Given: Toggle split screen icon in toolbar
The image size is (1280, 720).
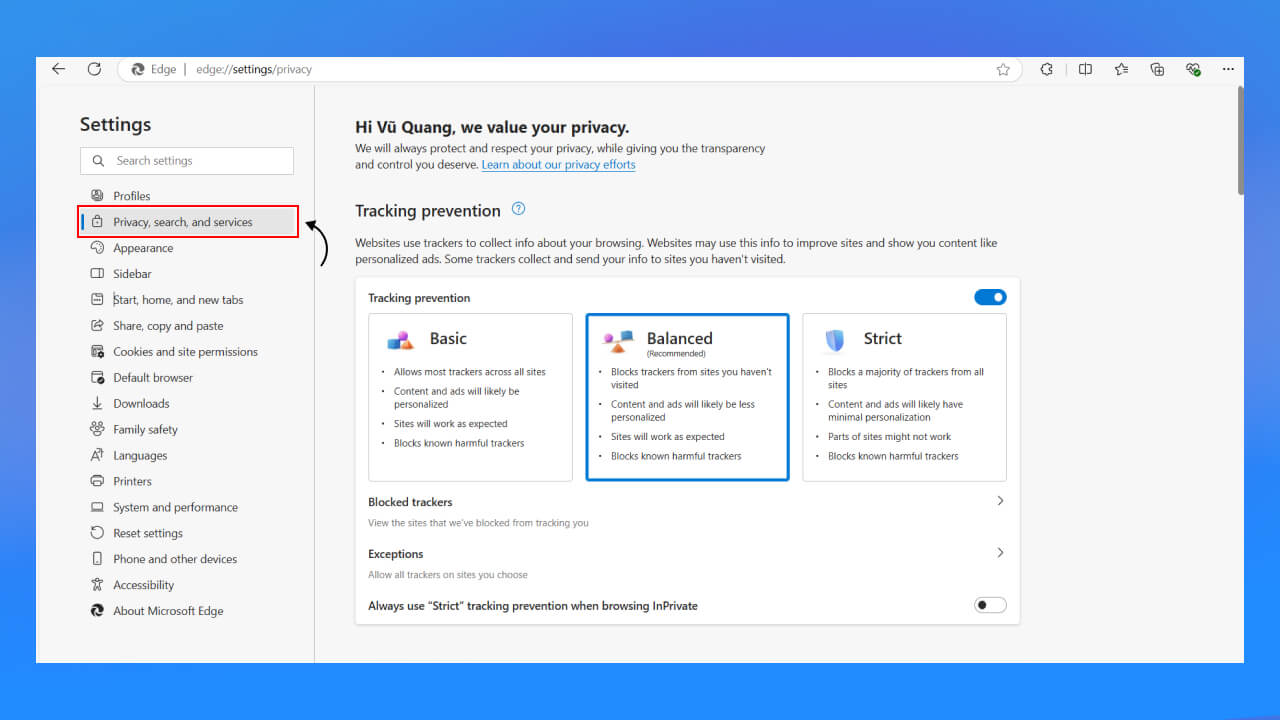Looking at the screenshot, I should [1085, 69].
